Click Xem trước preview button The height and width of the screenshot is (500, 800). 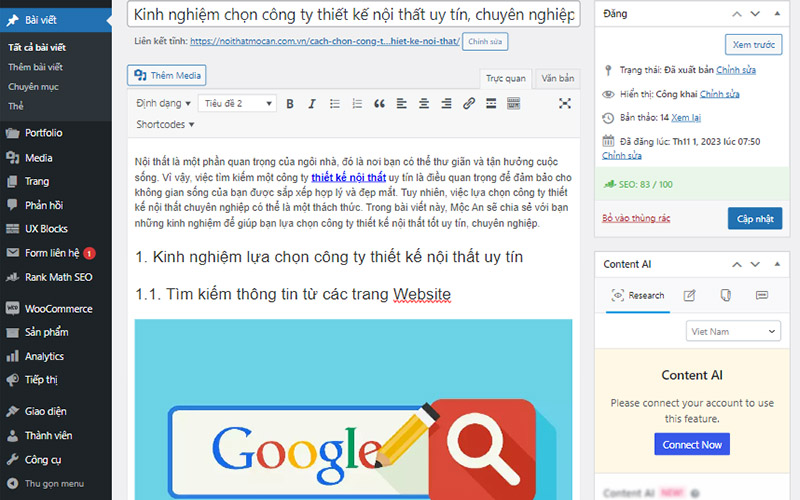click(x=754, y=45)
